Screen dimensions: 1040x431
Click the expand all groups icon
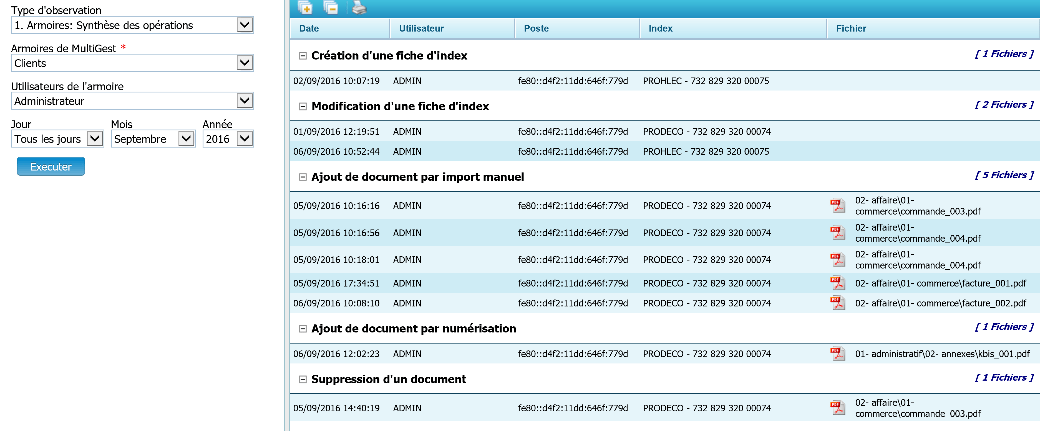pyautogui.click(x=306, y=7)
